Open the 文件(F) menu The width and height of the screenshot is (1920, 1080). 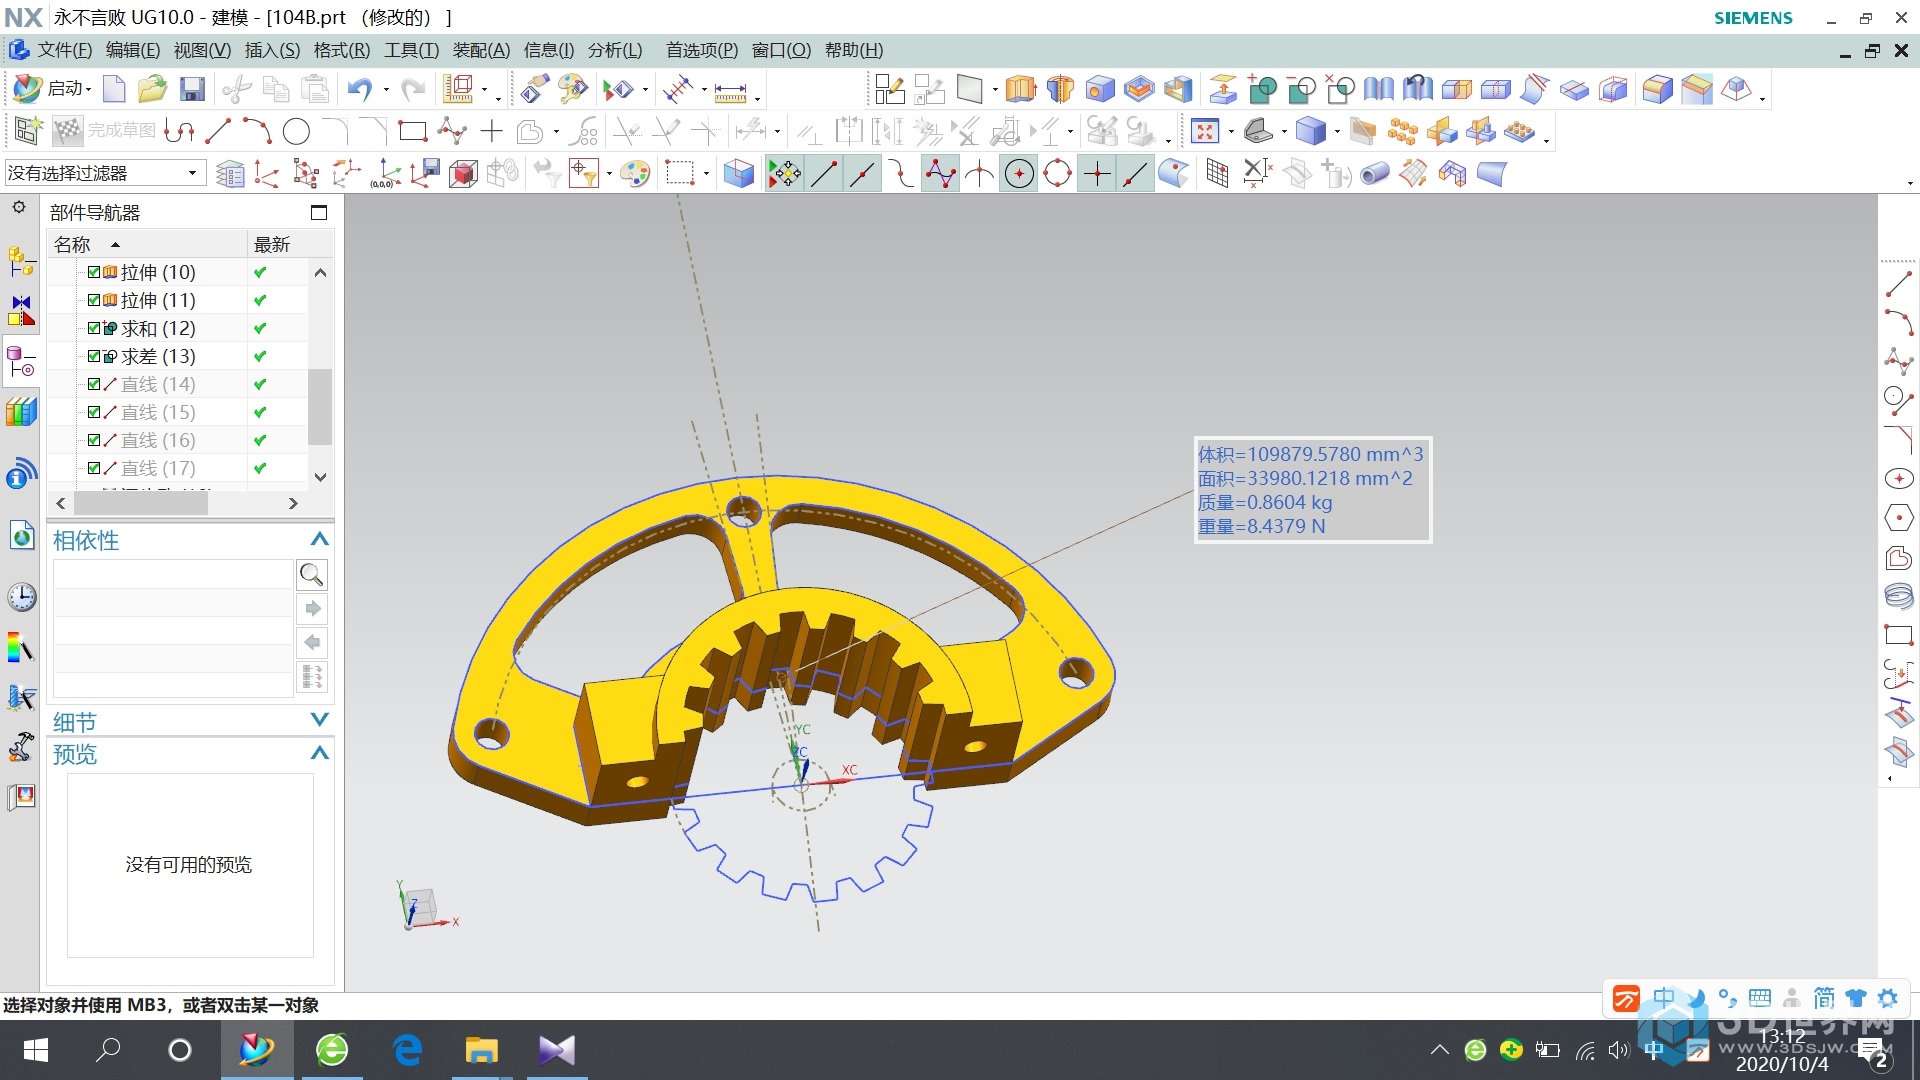pos(64,50)
